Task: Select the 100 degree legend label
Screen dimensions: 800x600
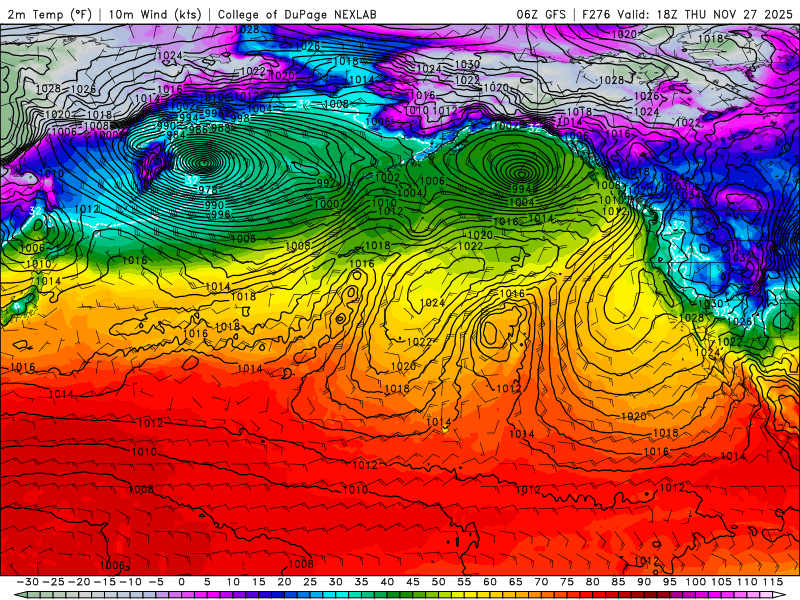Action: (x=695, y=582)
